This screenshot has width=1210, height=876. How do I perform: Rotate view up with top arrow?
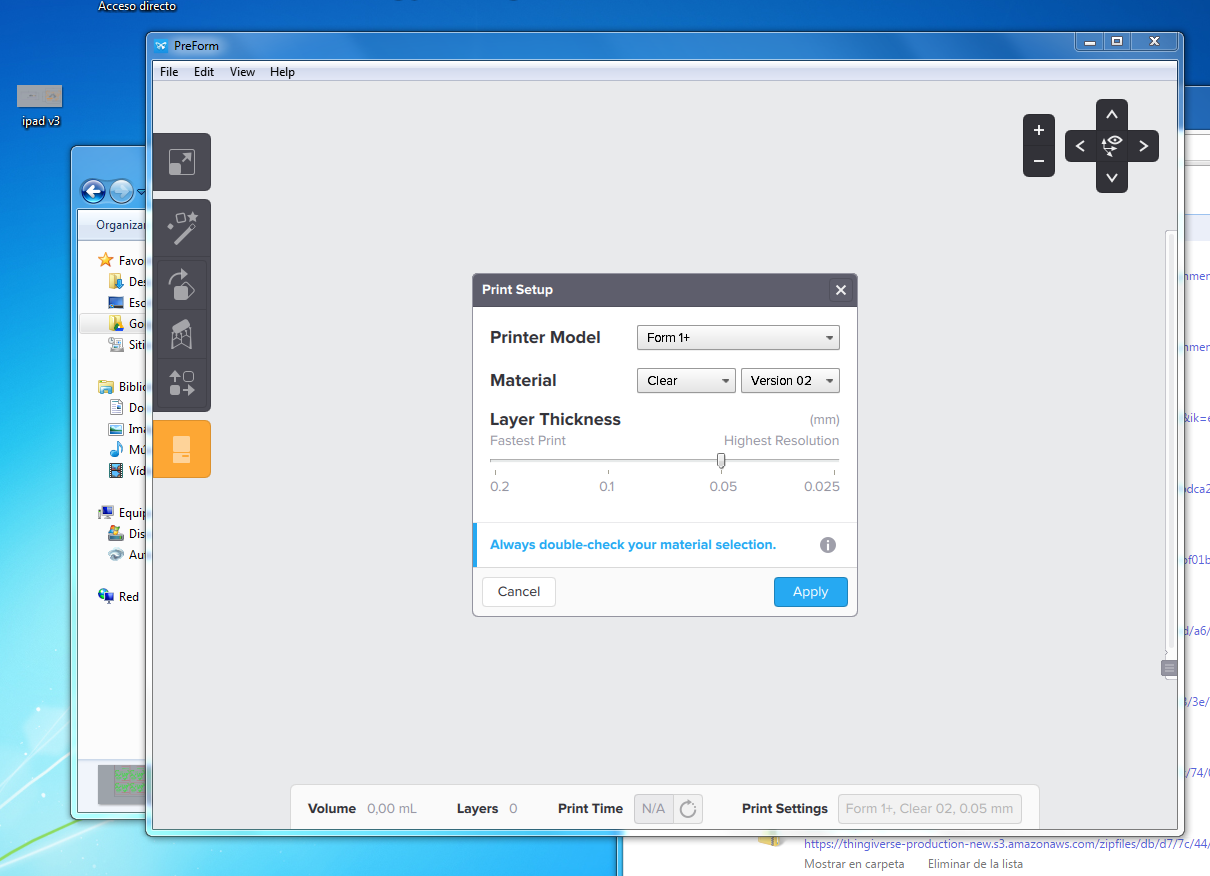[1112, 114]
